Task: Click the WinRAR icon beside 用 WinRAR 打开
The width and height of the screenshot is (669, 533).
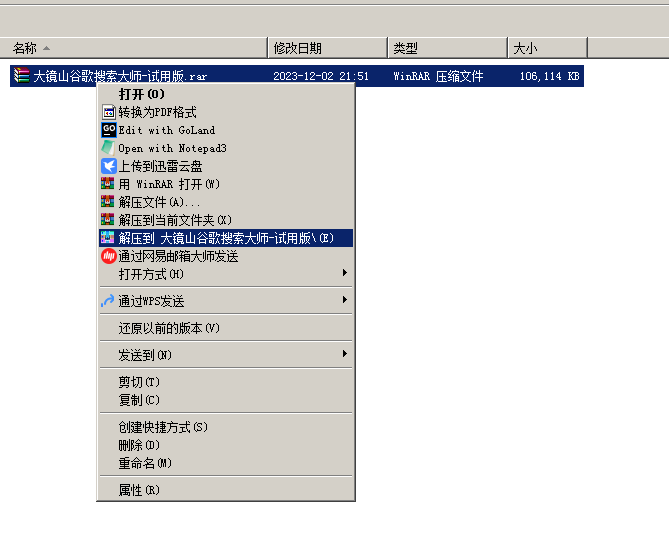Action: tap(109, 184)
